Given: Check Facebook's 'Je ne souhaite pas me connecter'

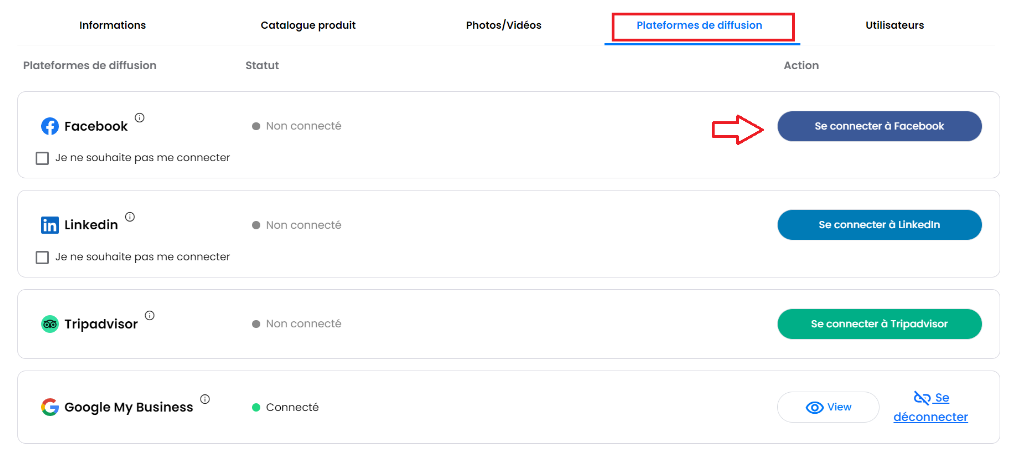Looking at the screenshot, I should click(42, 158).
